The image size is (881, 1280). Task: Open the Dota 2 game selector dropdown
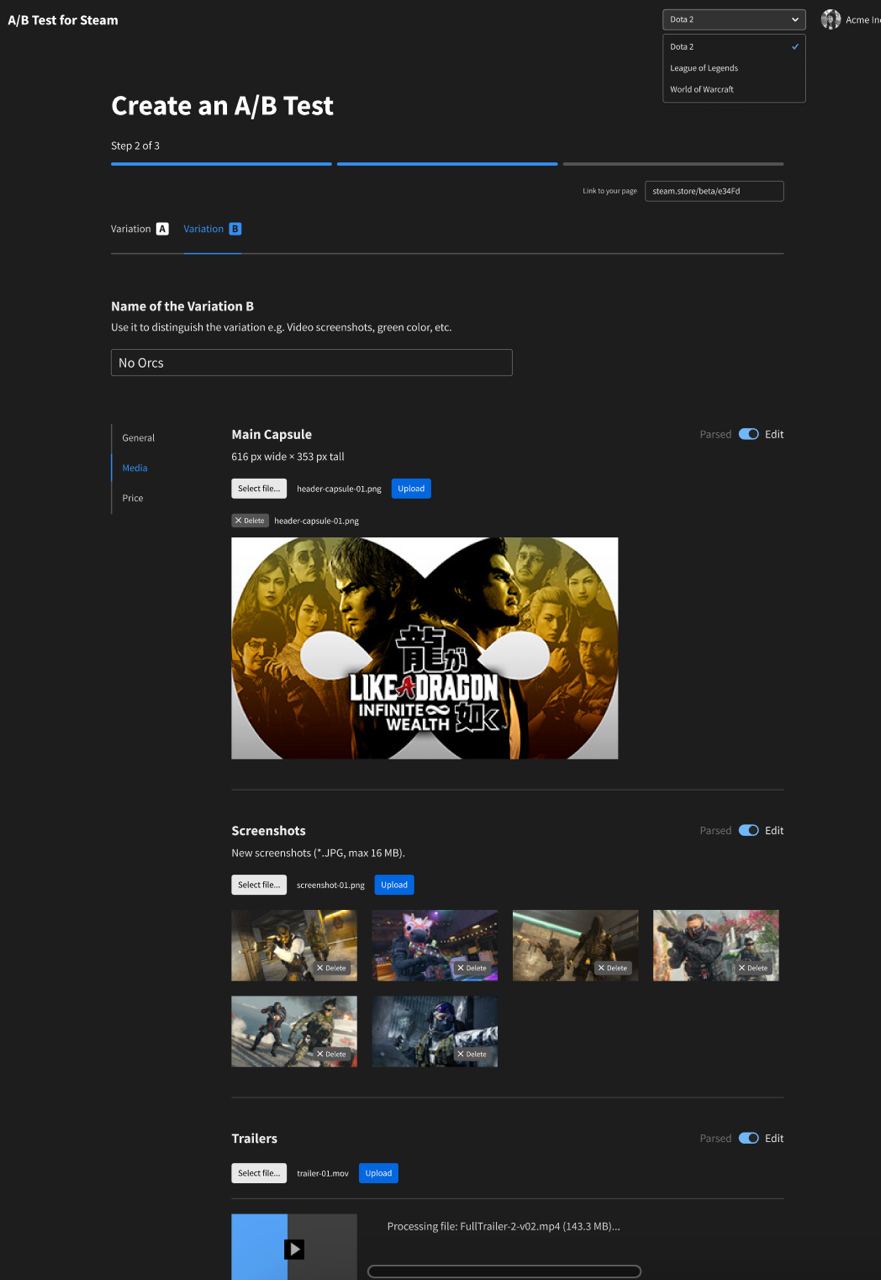pyautogui.click(x=733, y=19)
